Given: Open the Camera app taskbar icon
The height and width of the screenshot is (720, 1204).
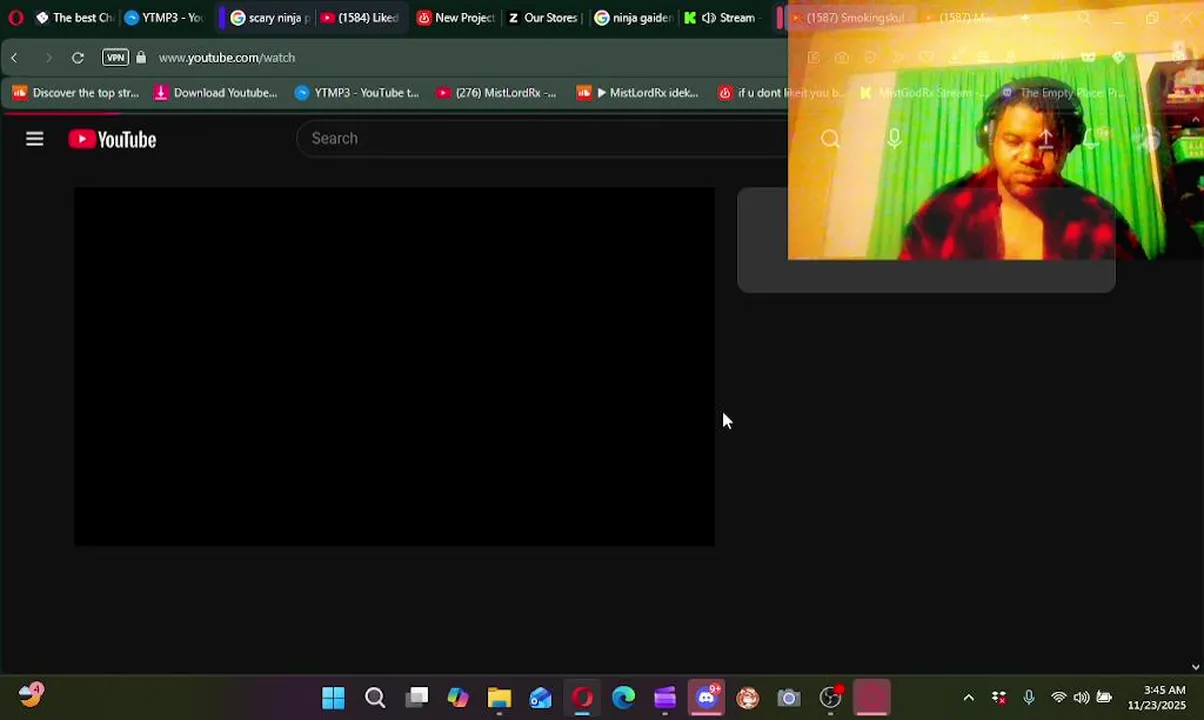Looking at the screenshot, I should tap(789, 698).
